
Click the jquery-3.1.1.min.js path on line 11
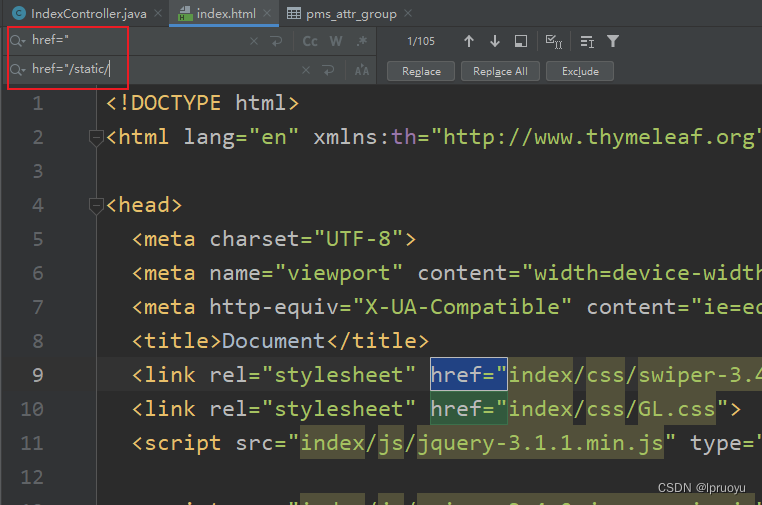[x=540, y=443]
